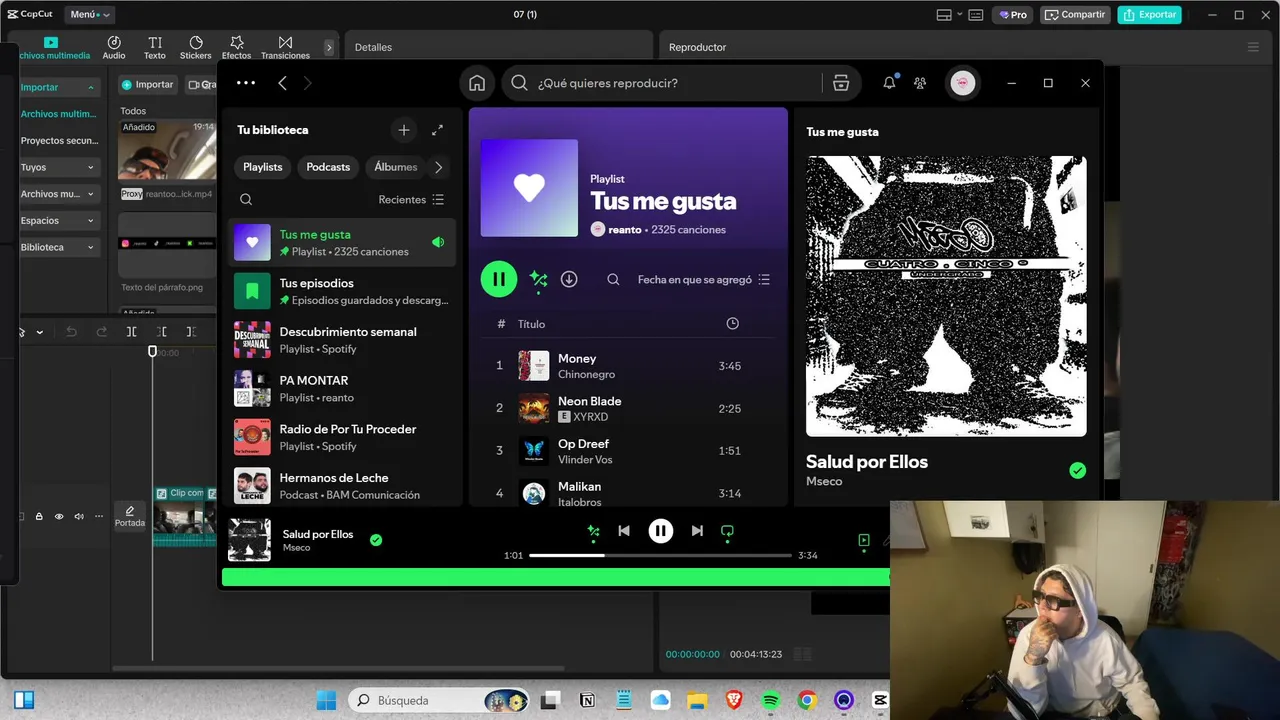Search inside the Tus me gusta playlist
Image resolution: width=1280 pixels, height=720 pixels.
coord(613,280)
